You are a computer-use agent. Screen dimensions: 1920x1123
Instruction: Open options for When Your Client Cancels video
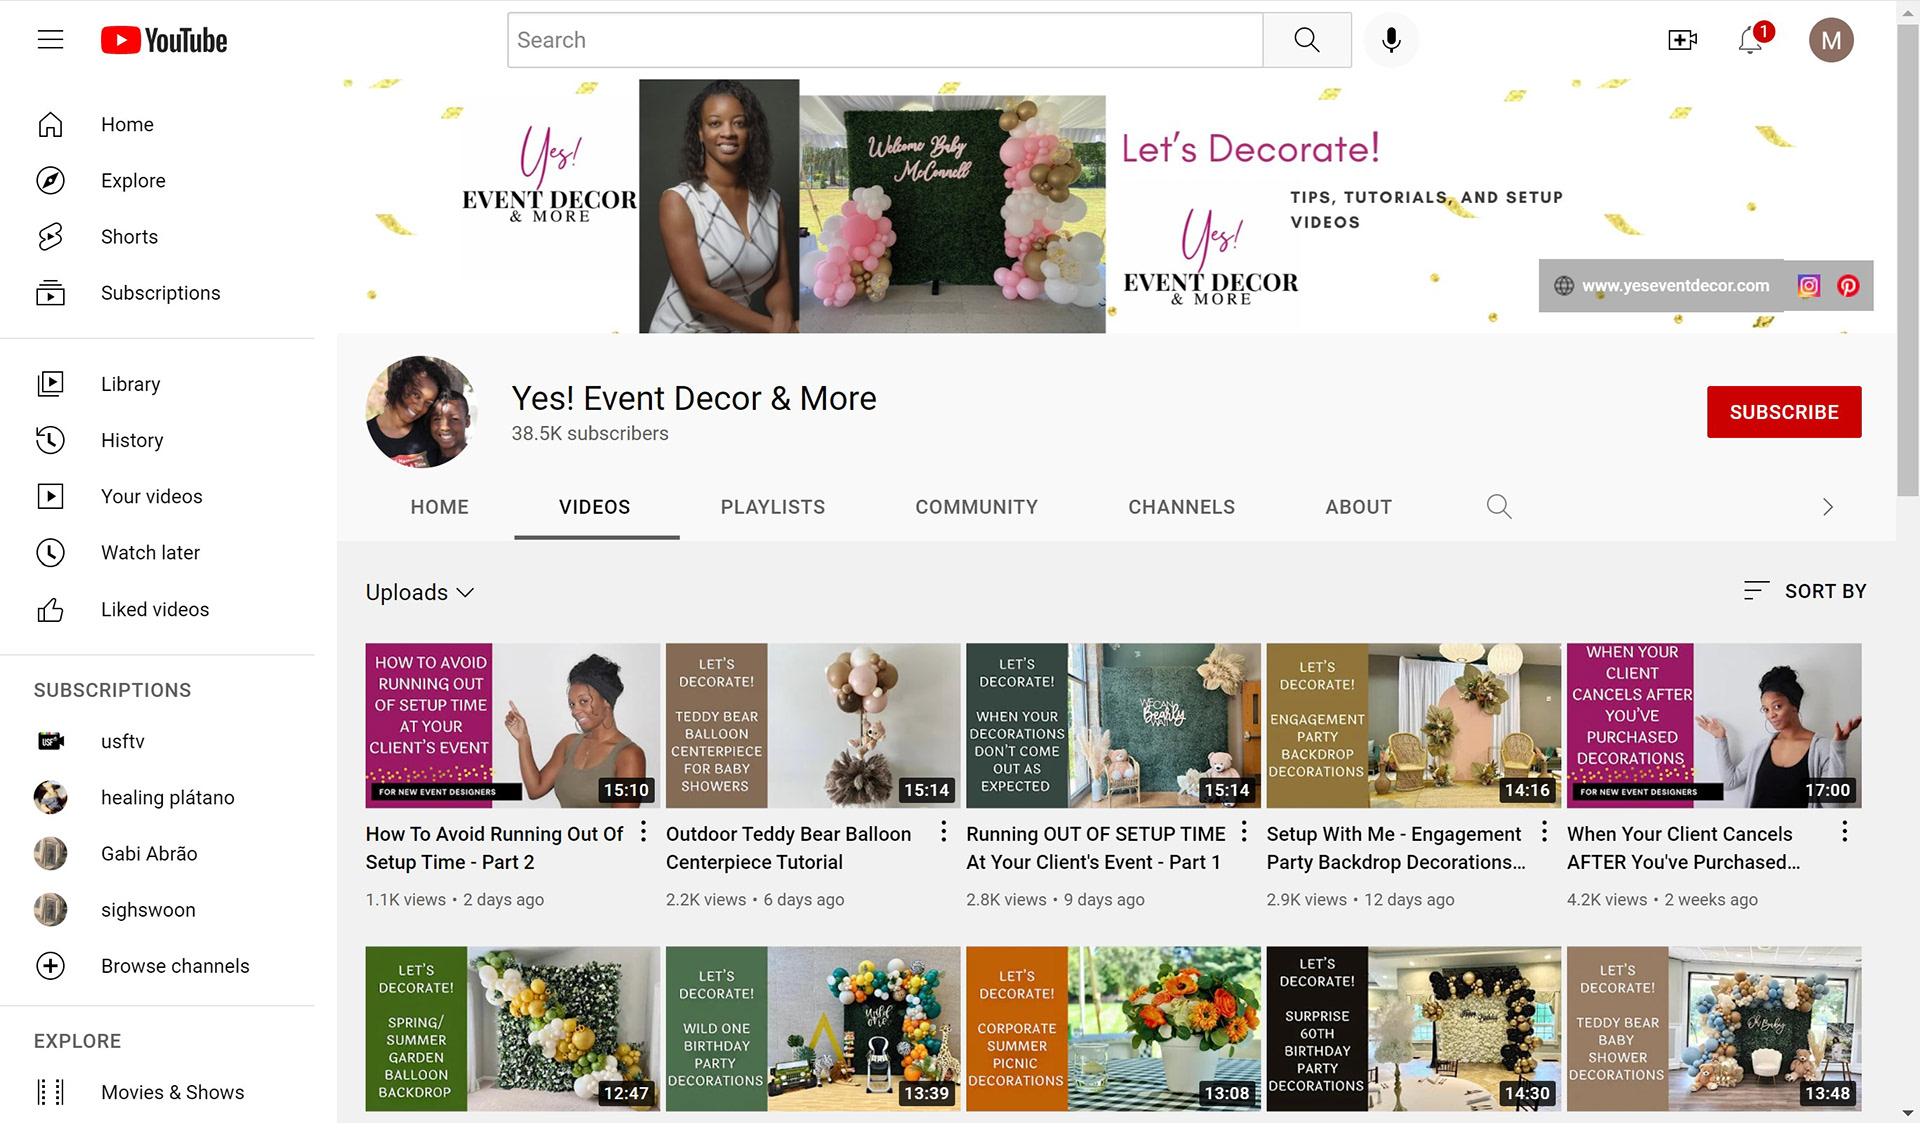1845,832
